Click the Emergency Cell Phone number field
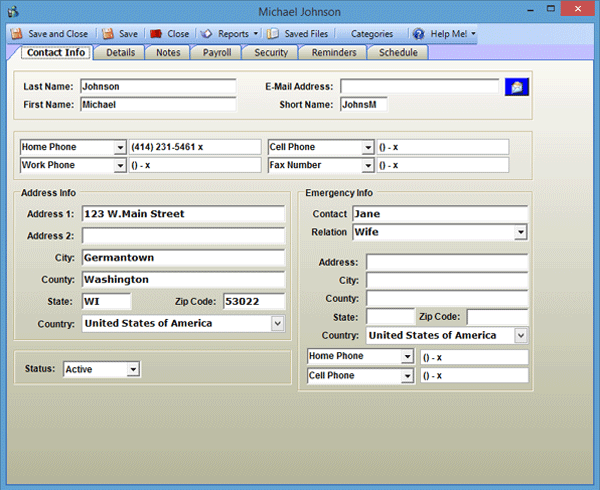The width and height of the screenshot is (600, 490). tap(474, 376)
